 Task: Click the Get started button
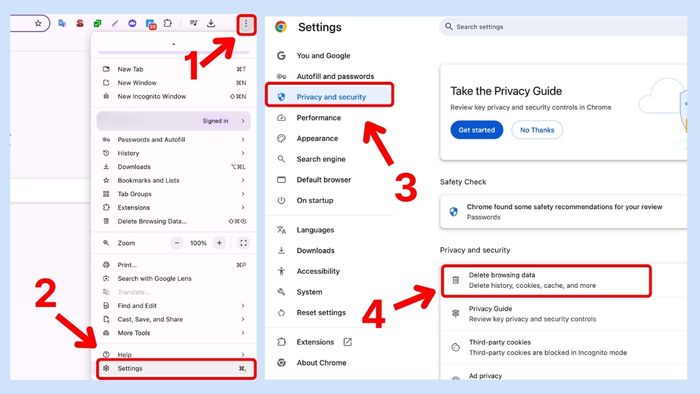click(476, 130)
